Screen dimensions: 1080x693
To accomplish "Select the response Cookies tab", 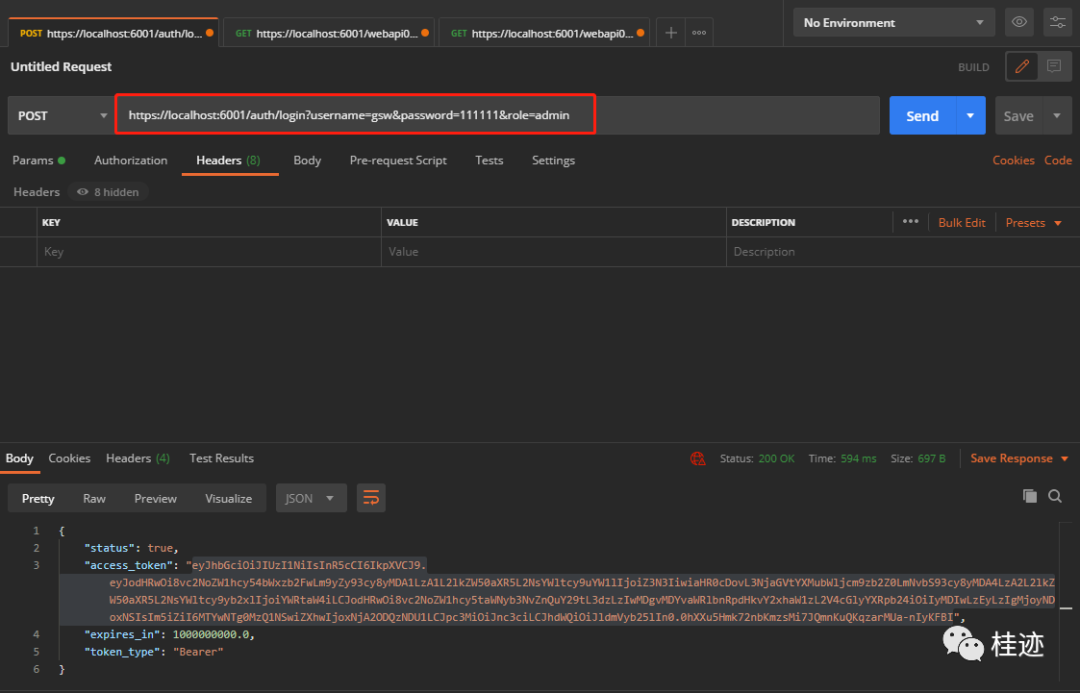I will click(x=69, y=459).
